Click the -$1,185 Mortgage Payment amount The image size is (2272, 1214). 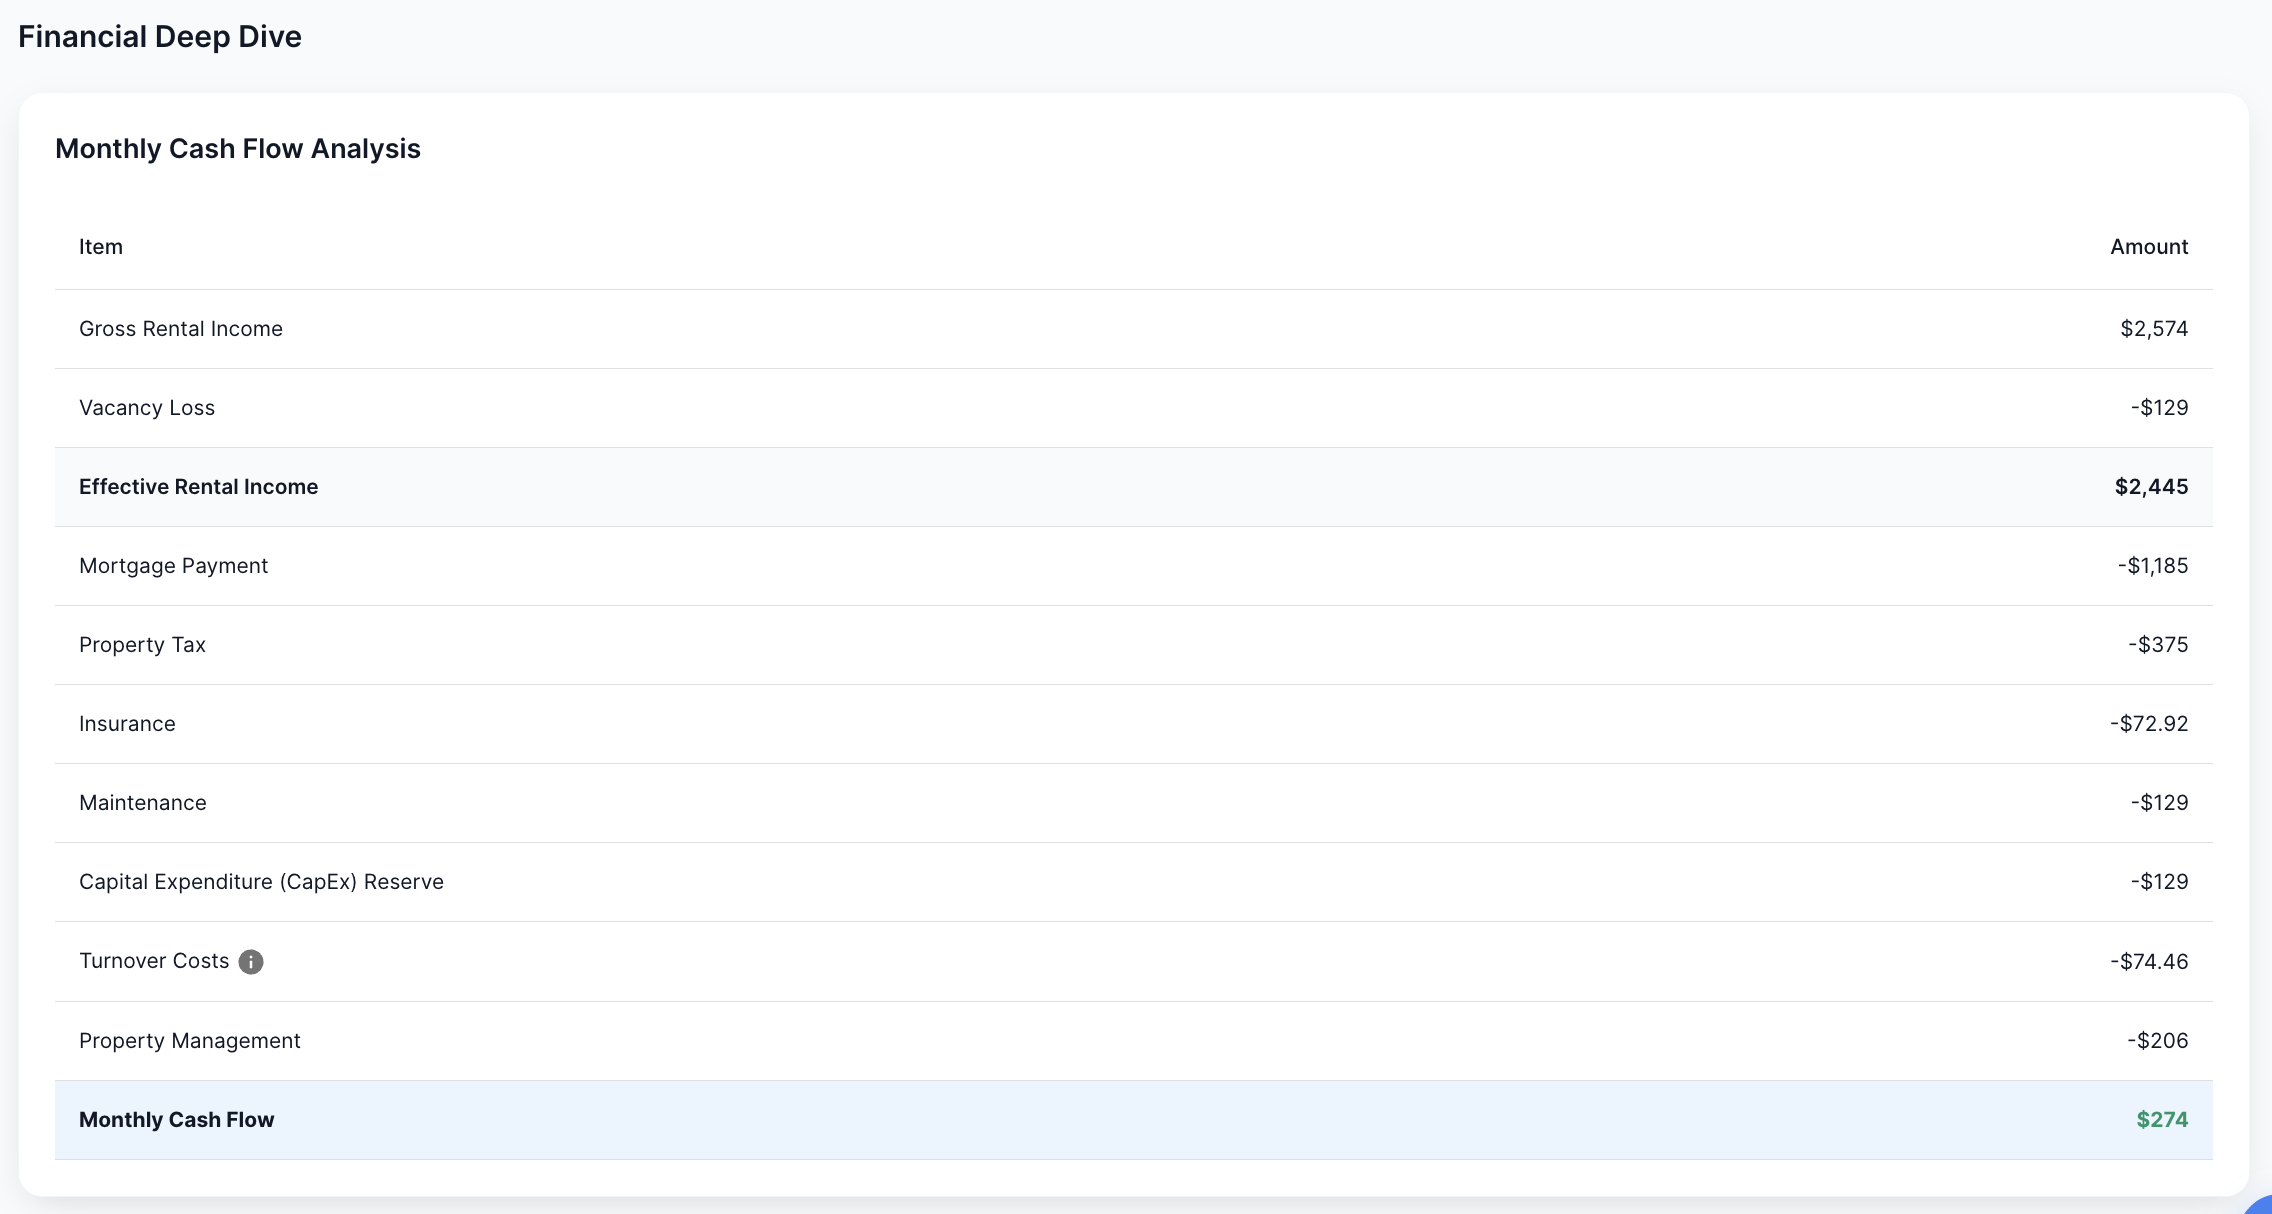tap(2152, 565)
